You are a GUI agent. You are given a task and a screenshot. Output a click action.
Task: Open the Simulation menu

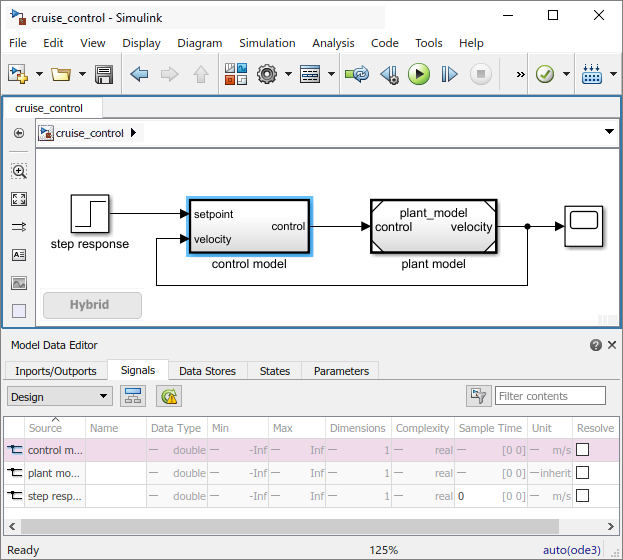pos(267,43)
